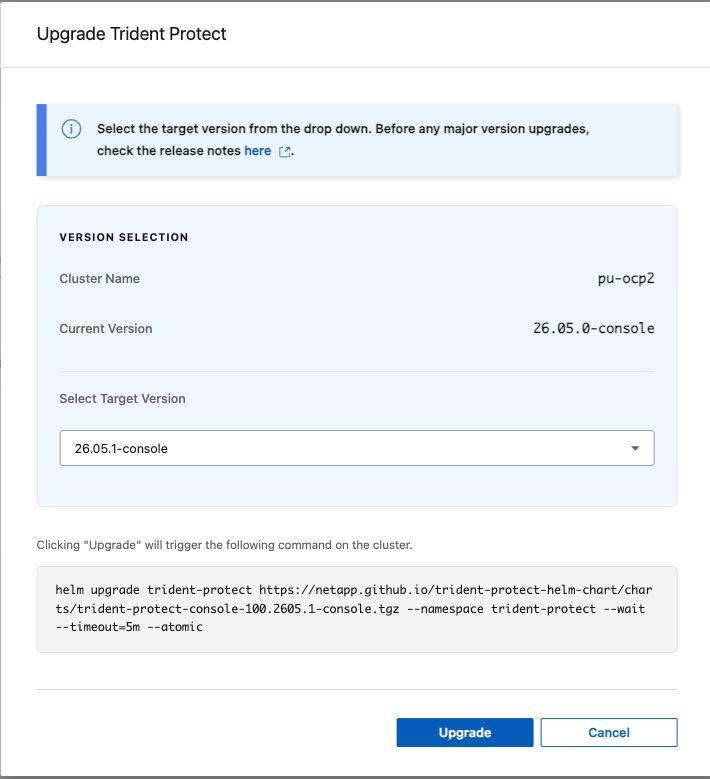
Task: Click the 'Upgrade Trident Protect' dialog title
Action: point(132,34)
